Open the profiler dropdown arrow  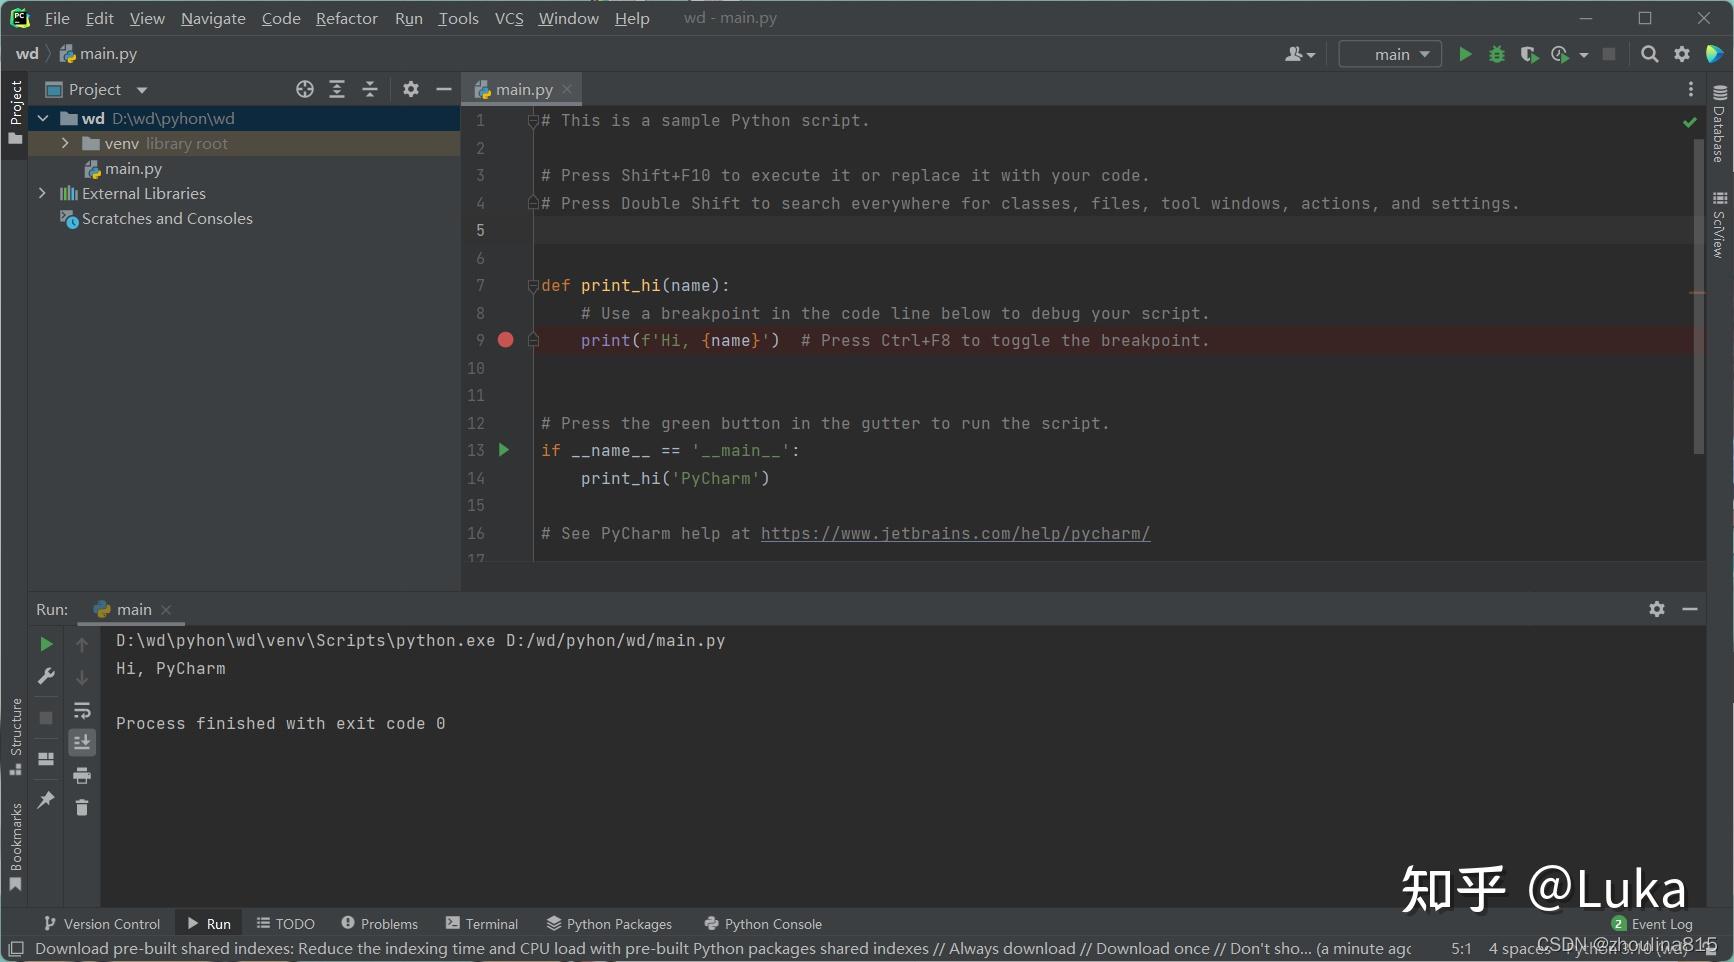tap(1584, 55)
